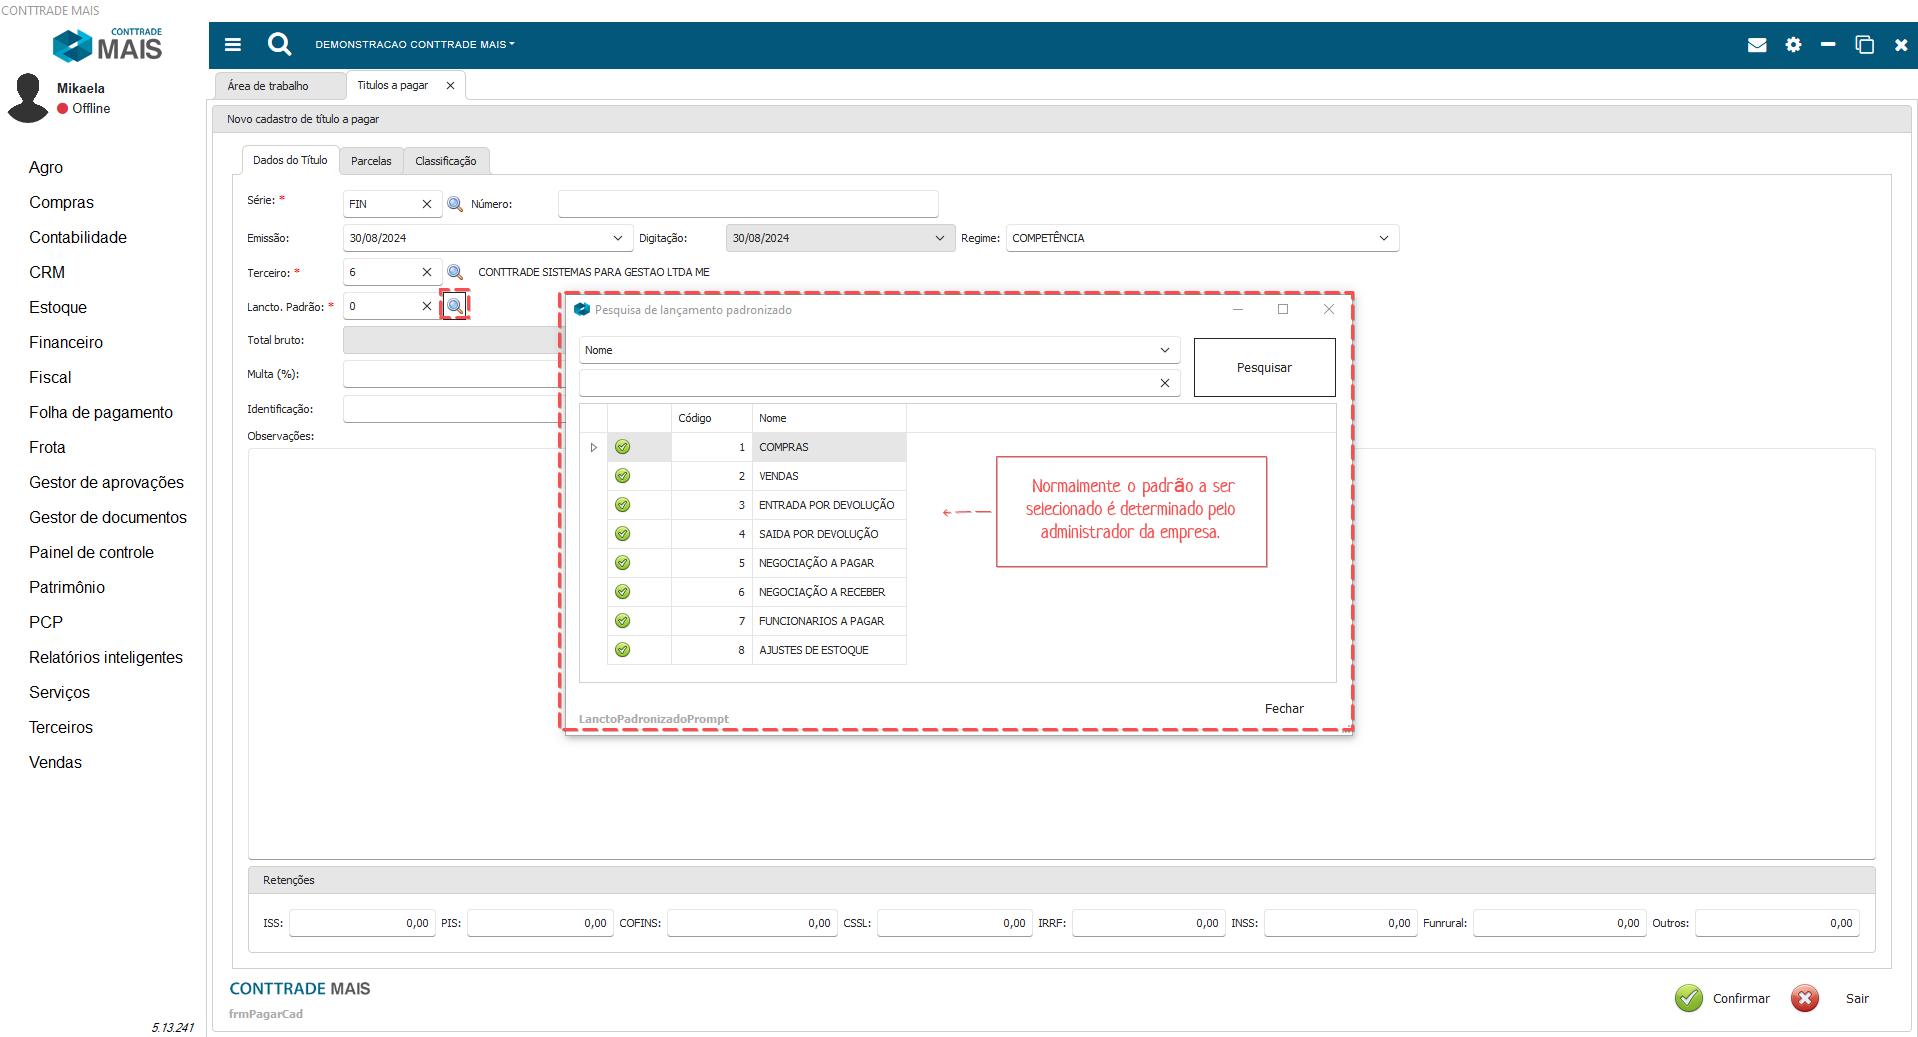Click Fechar to close search dialog

pyautogui.click(x=1284, y=708)
